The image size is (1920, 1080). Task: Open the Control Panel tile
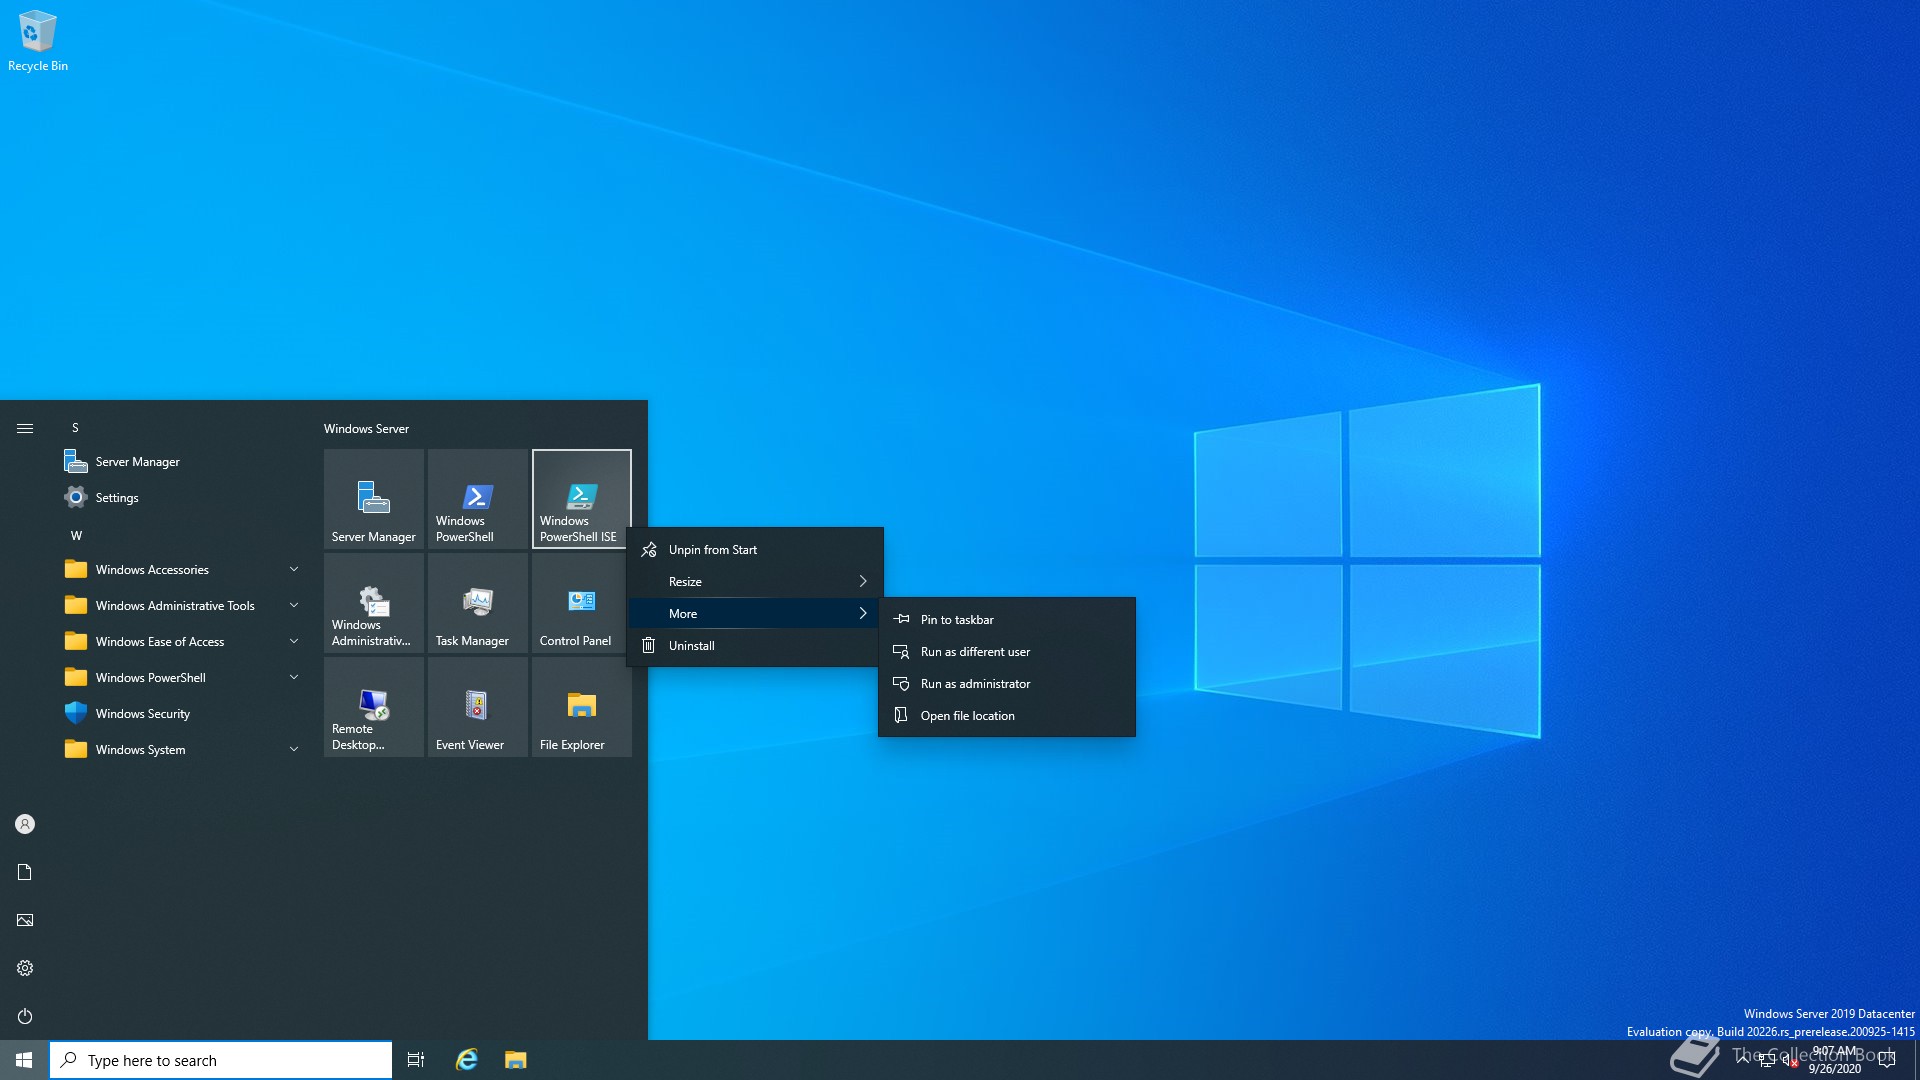tap(582, 603)
